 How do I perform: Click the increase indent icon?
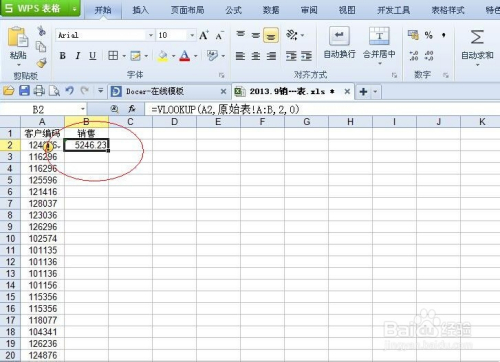(x=306, y=56)
